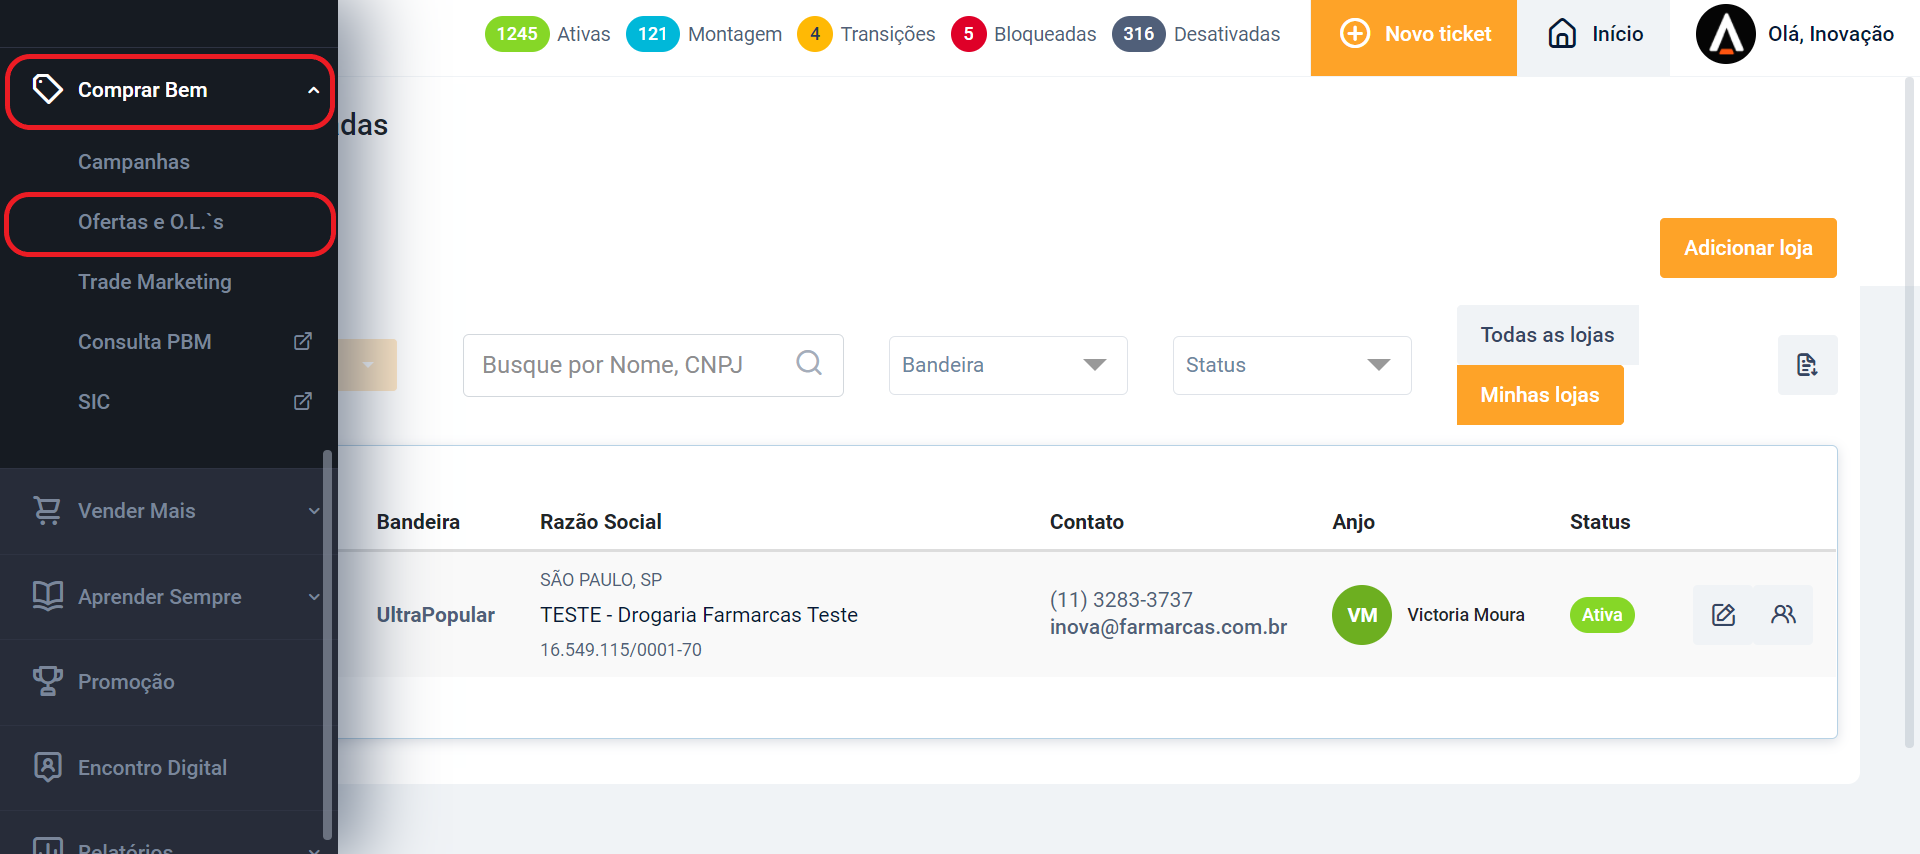Viewport: 1920px width, 854px height.
Task: Open SIC external link icon
Action: click(302, 402)
